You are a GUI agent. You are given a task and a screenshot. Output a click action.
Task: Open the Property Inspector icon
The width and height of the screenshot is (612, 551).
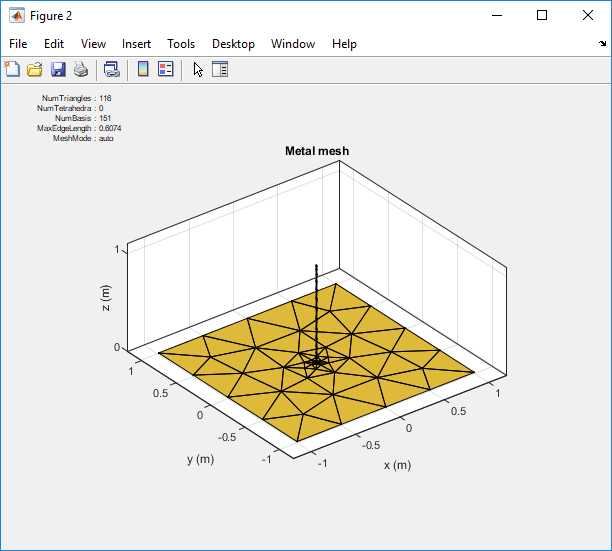[220, 69]
